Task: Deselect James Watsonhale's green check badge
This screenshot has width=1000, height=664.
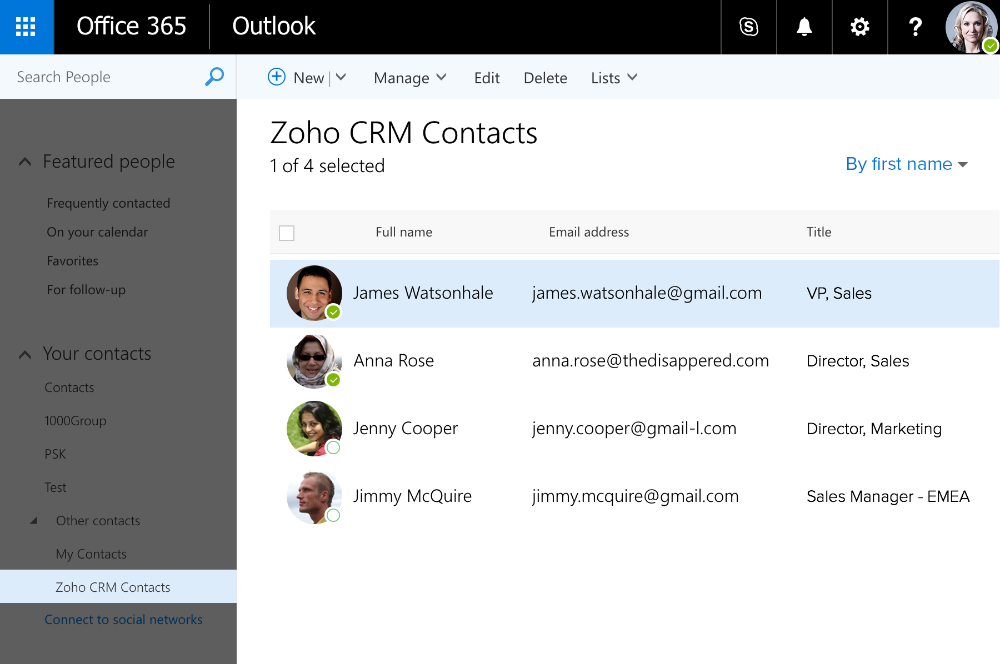Action: pos(333,312)
